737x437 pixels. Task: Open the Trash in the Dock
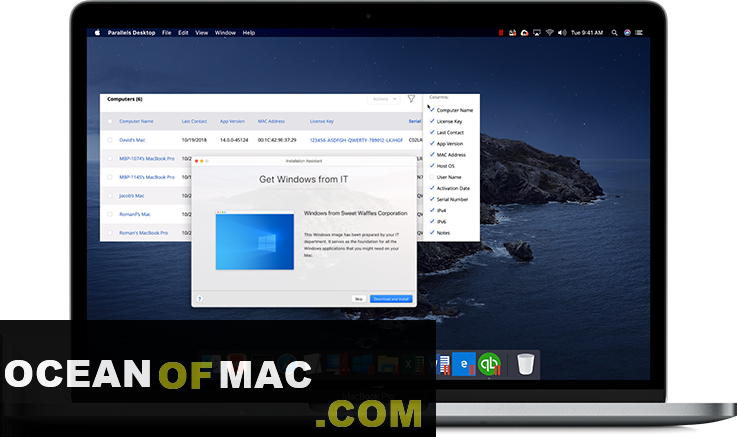click(x=525, y=364)
